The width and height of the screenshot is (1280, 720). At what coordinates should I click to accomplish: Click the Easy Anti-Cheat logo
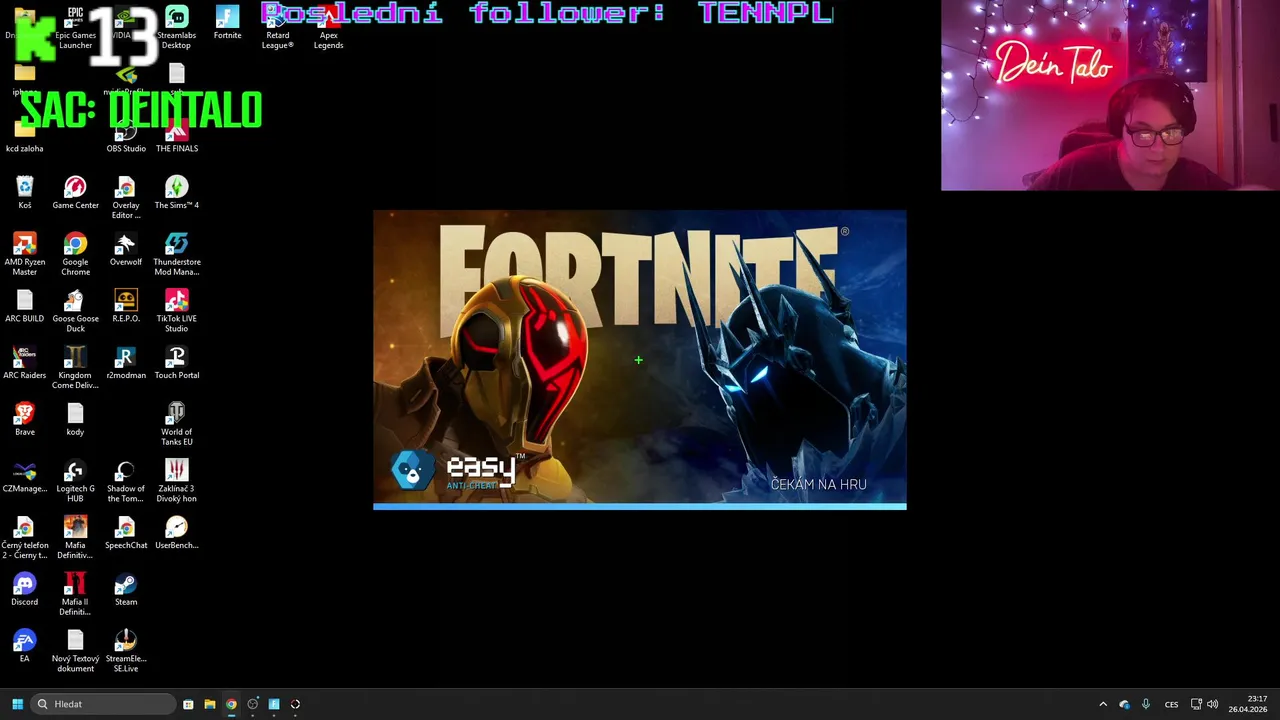click(458, 471)
